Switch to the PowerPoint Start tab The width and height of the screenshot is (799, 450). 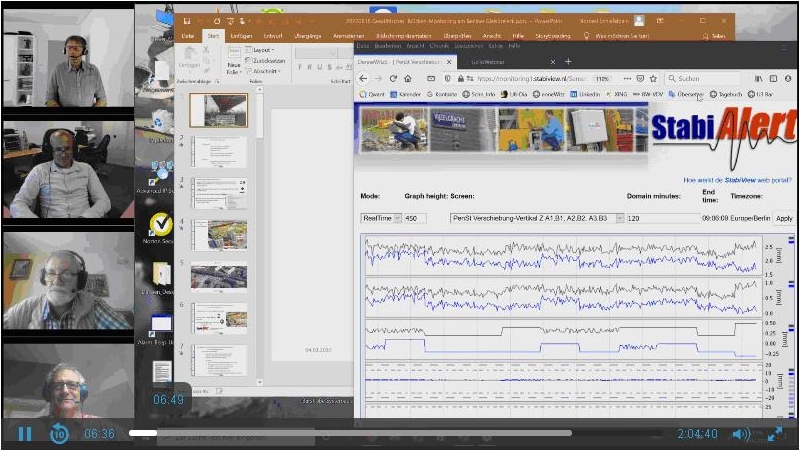[x=213, y=36]
